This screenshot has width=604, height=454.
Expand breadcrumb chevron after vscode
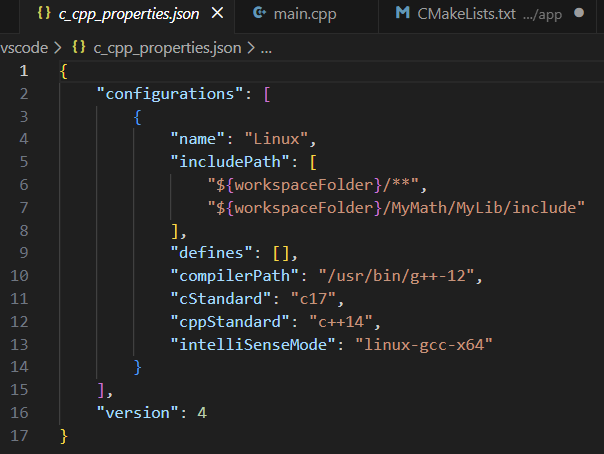(x=58, y=48)
